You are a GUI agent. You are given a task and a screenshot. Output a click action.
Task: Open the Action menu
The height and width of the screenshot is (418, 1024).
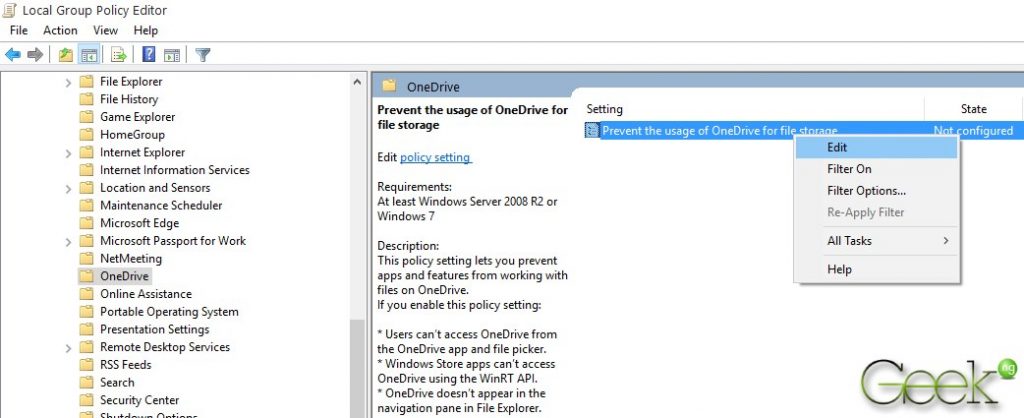pos(60,30)
